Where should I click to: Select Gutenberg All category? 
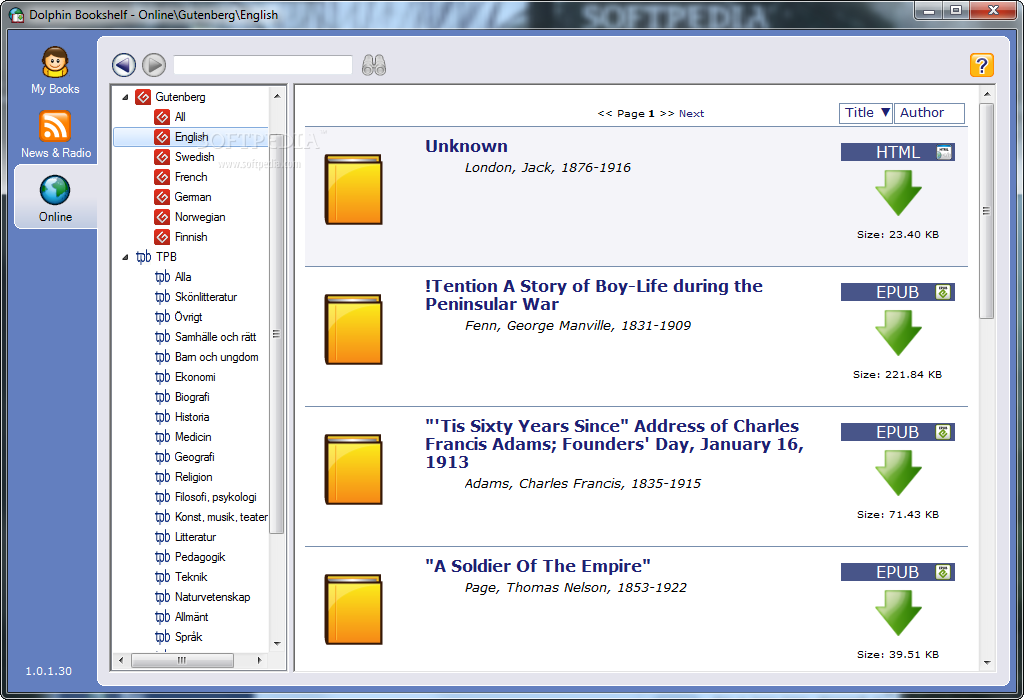coord(180,117)
